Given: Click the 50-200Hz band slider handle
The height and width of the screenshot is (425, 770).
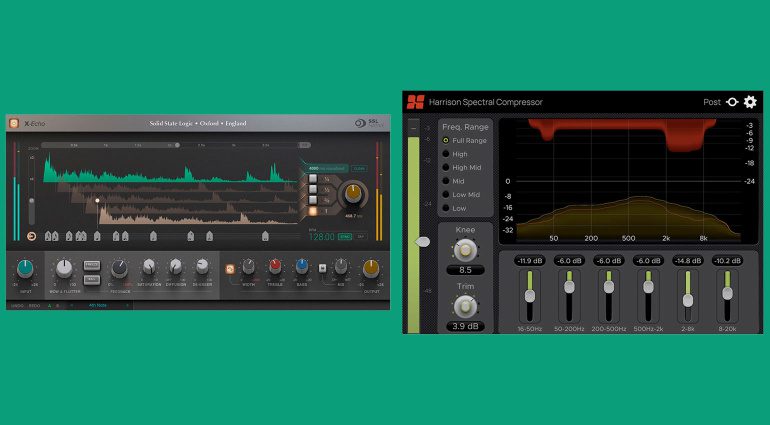Looking at the screenshot, I should click(x=569, y=287).
